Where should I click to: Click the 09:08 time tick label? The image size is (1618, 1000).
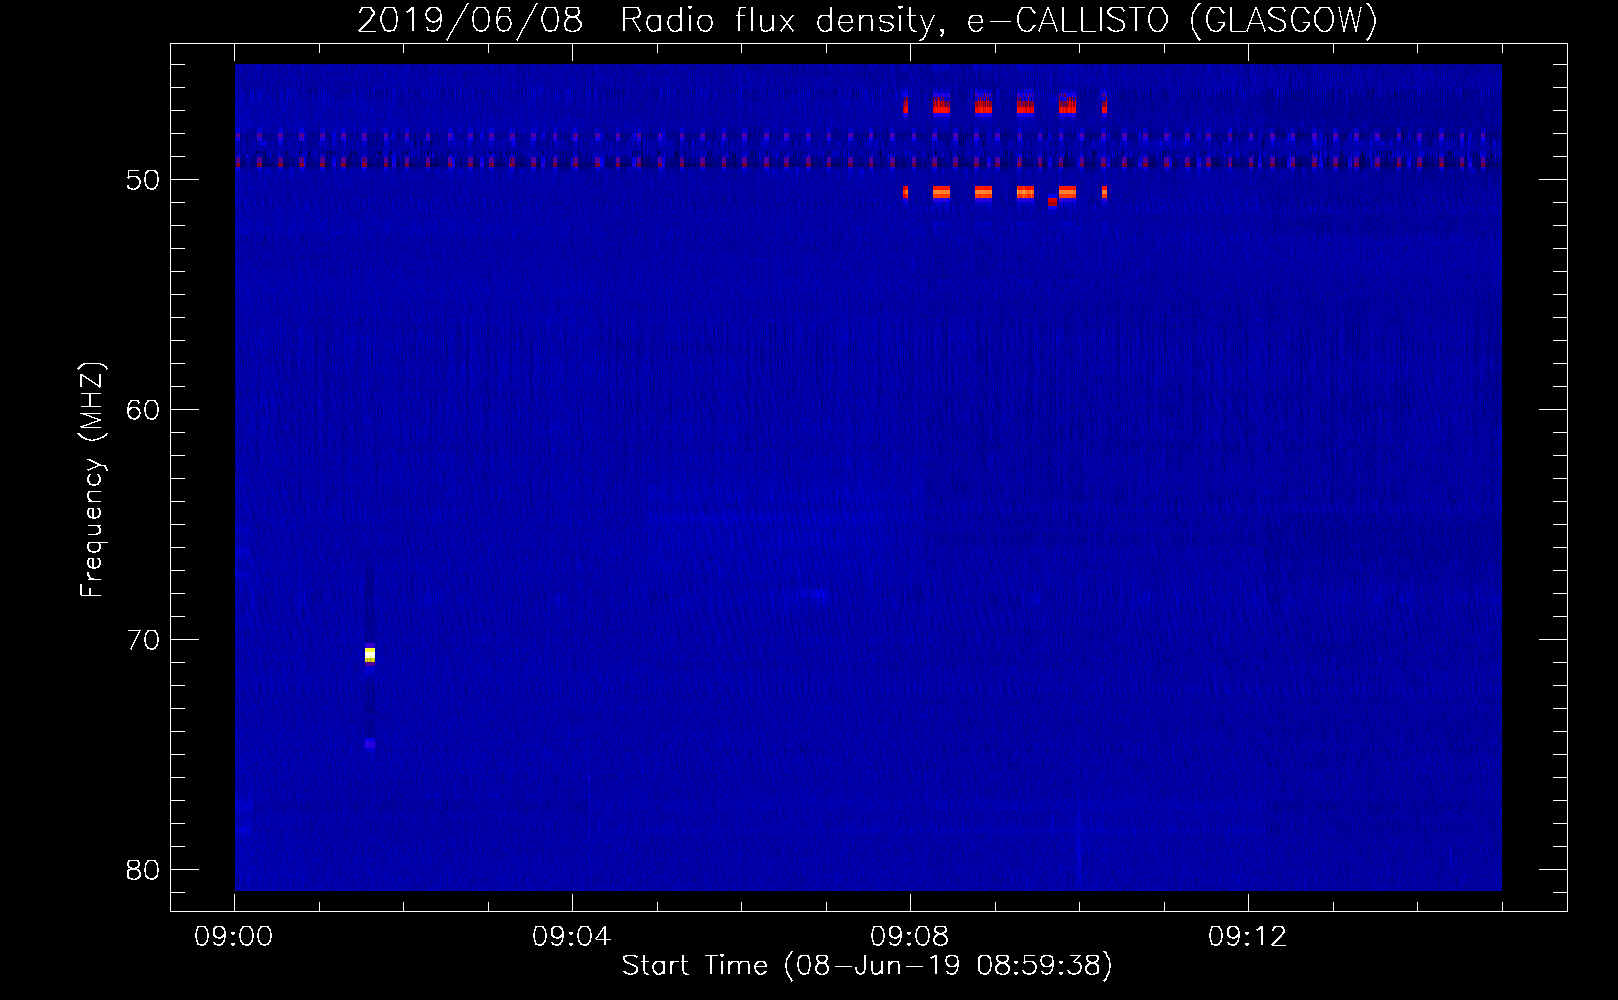[x=909, y=937]
